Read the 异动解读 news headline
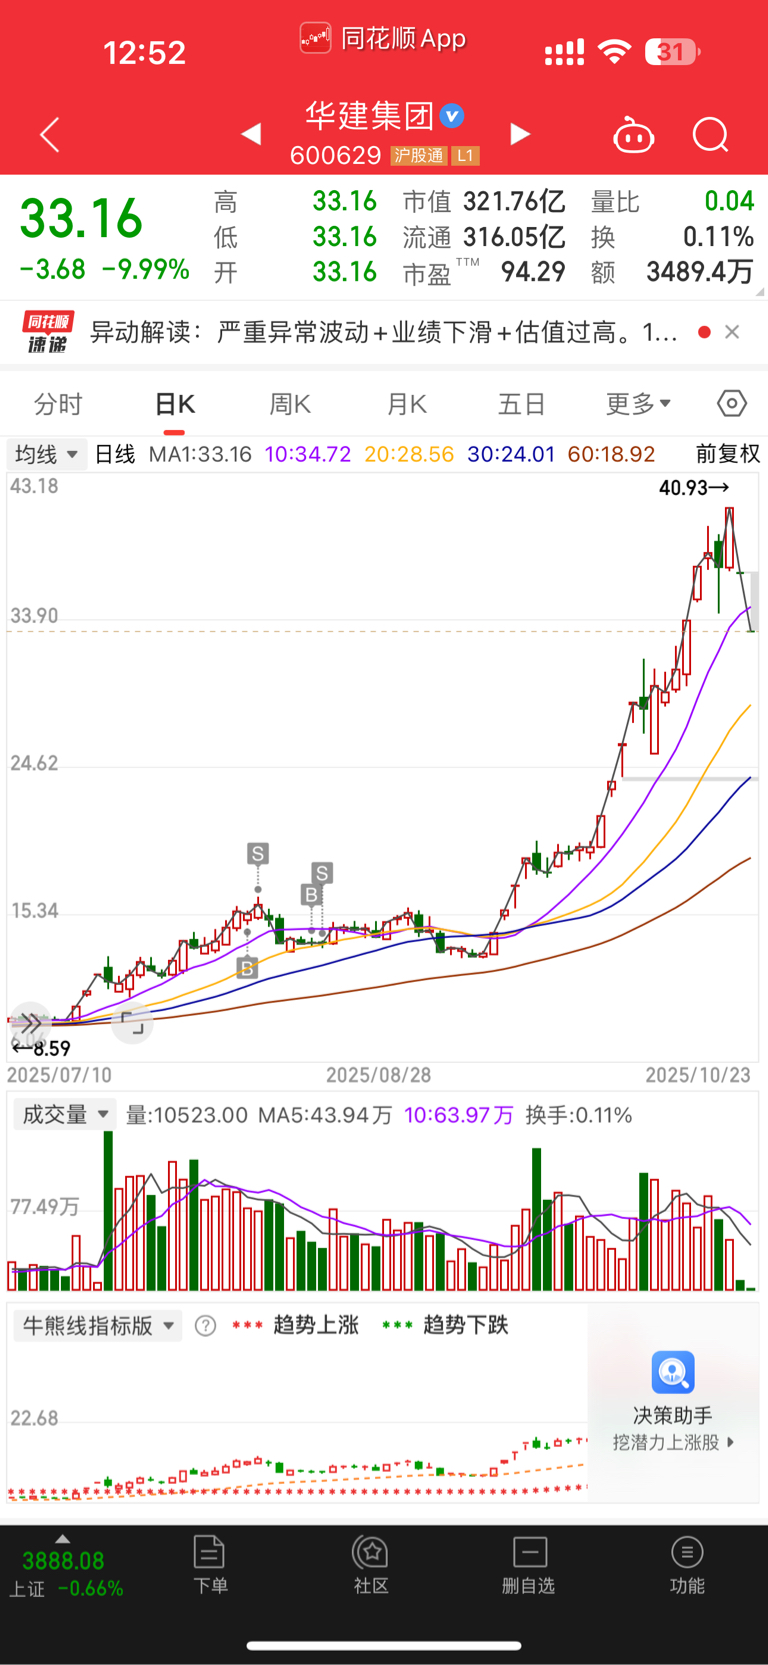 point(384,332)
